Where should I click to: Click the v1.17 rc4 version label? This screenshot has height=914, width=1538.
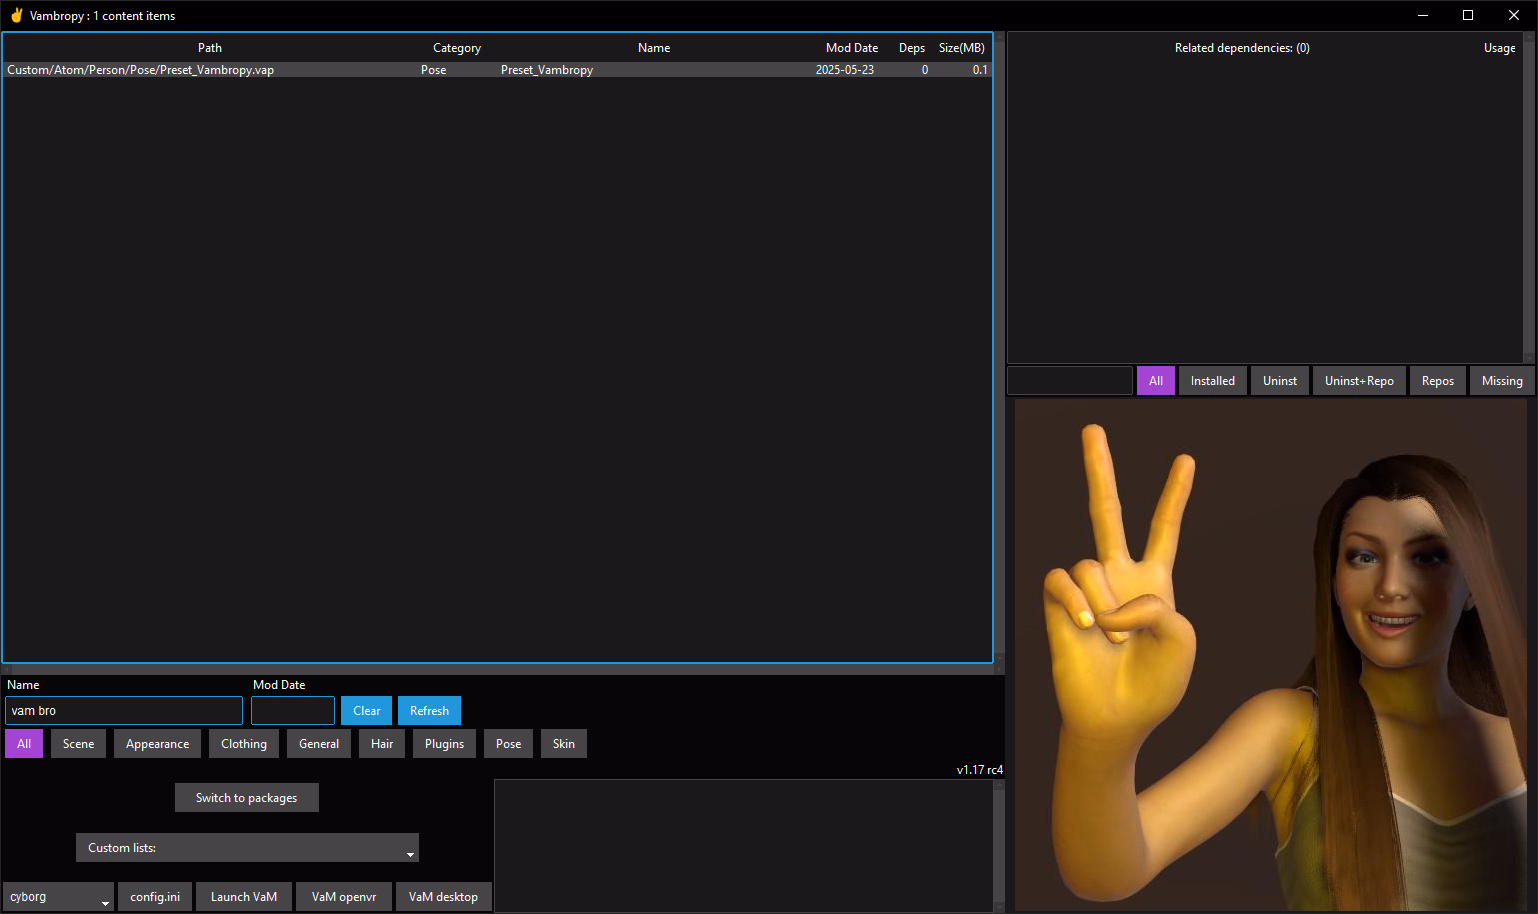click(x=980, y=770)
